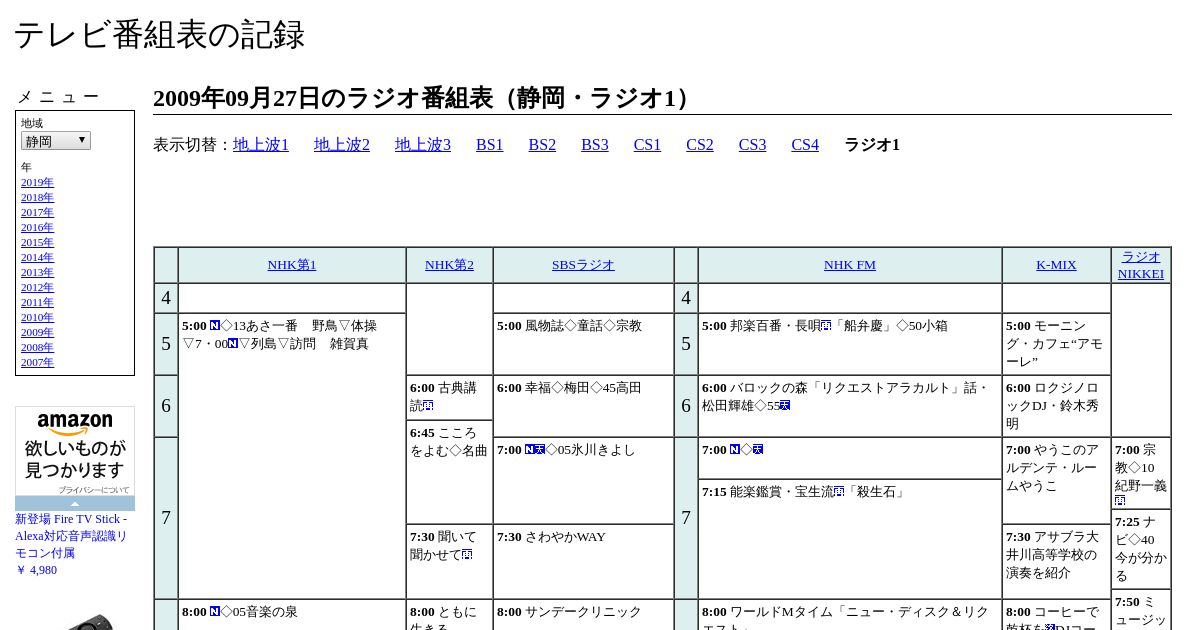Open the 2017年 archive link

tap(37, 213)
